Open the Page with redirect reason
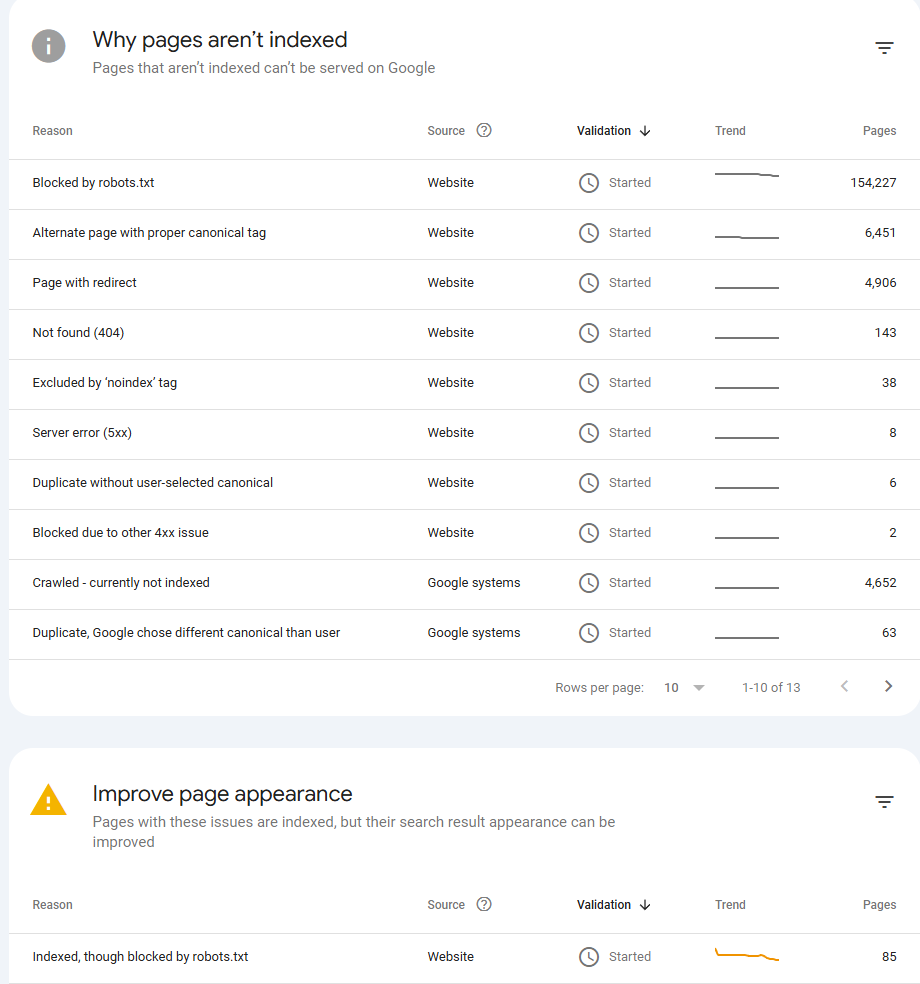Viewport: 920px width, 984px height. tap(85, 283)
